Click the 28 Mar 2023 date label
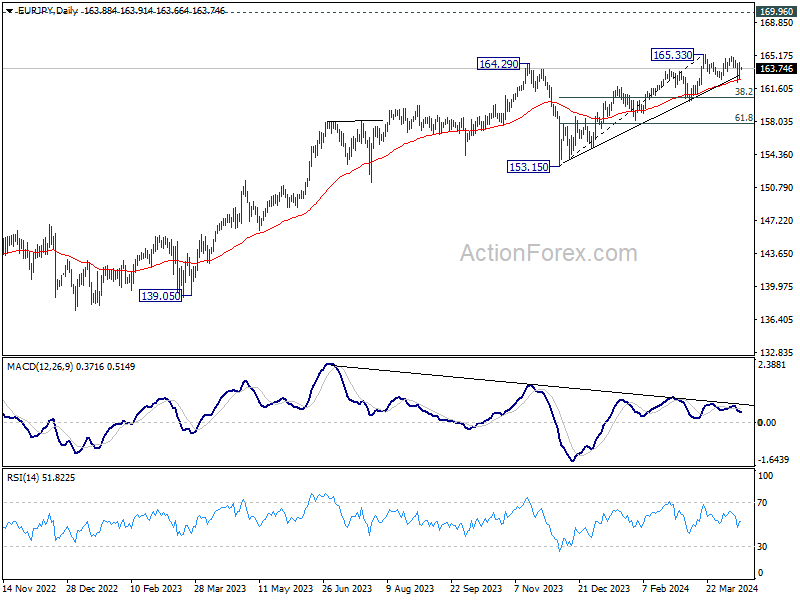 (220, 588)
